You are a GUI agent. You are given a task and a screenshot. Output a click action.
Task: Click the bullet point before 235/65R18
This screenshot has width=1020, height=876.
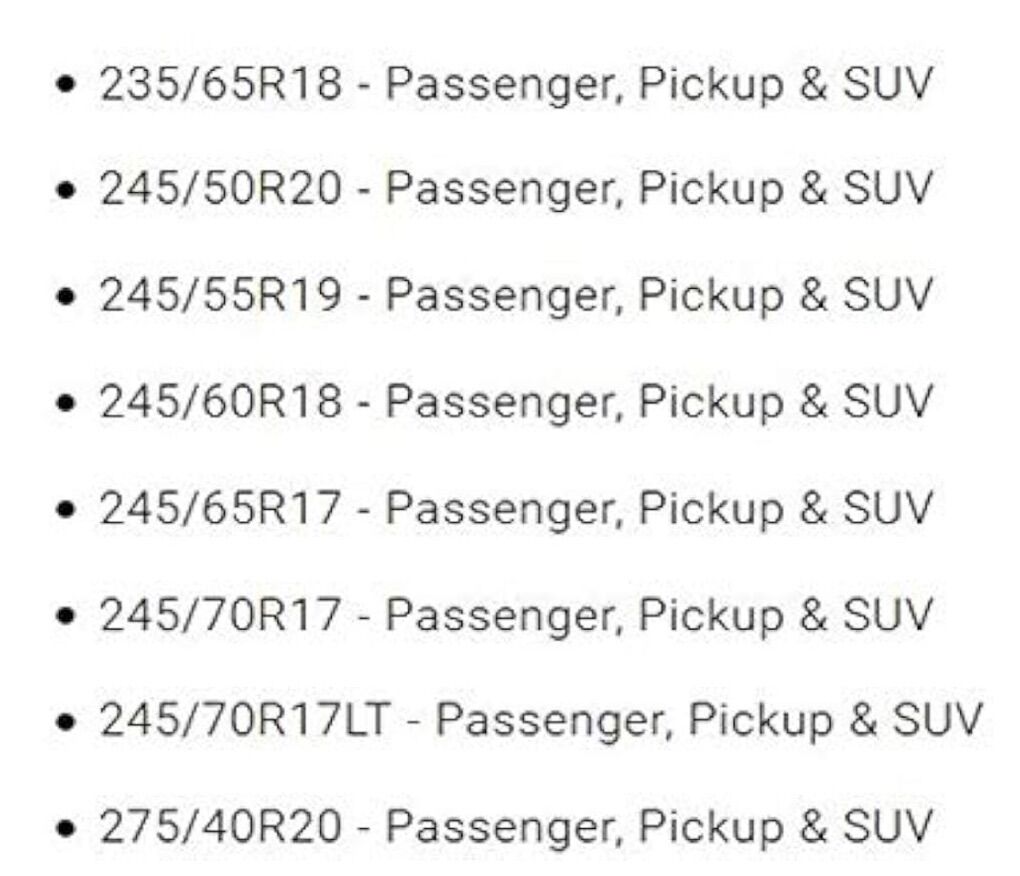[x=69, y=87]
